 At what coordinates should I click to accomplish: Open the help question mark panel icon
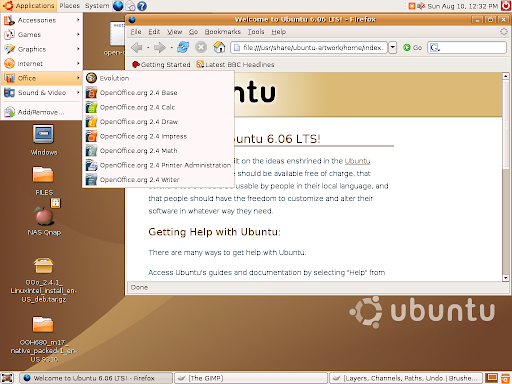142,6
